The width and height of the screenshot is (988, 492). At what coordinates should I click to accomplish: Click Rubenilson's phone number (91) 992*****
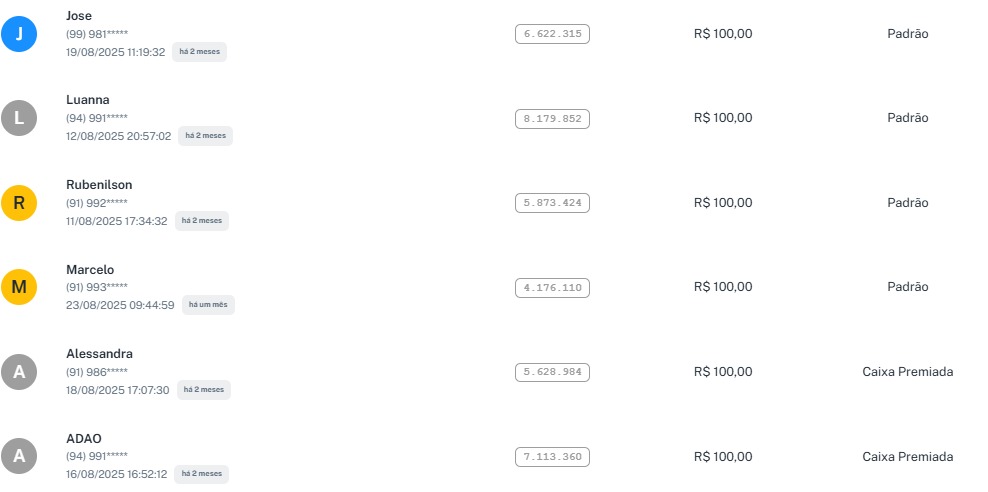click(97, 203)
